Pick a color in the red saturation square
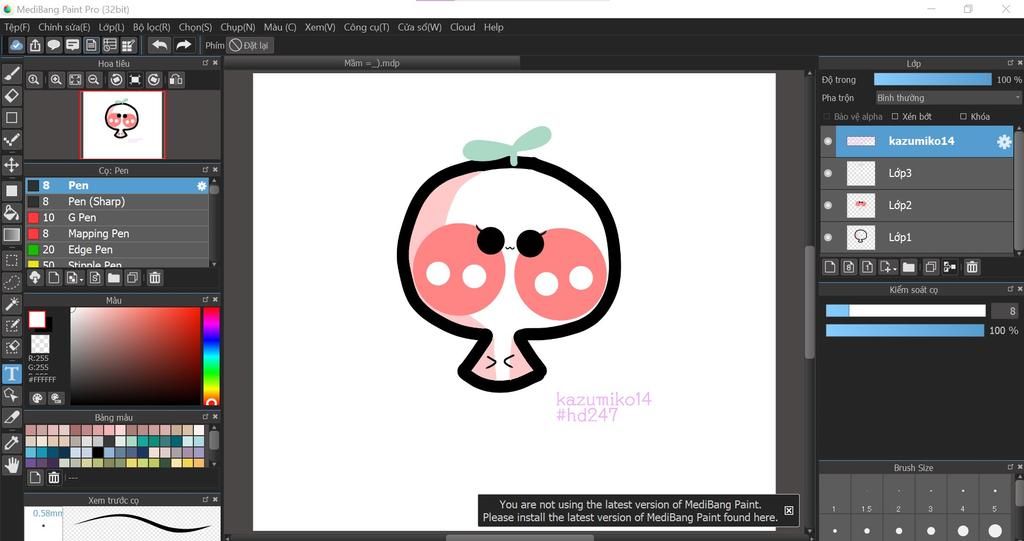 click(135, 356)
